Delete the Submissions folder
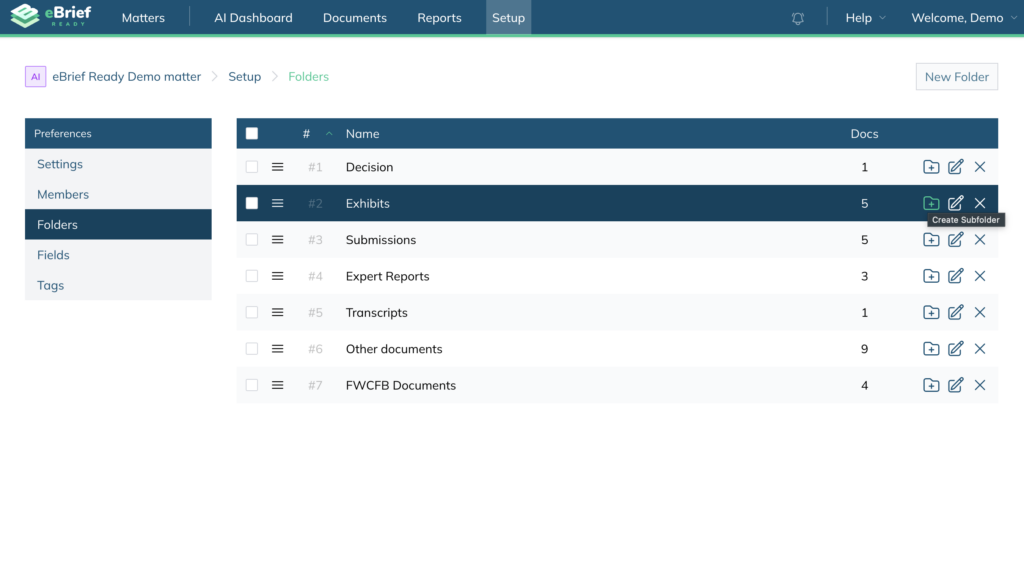This screenshot has height=576, width=1024. (x=980, y=240)
